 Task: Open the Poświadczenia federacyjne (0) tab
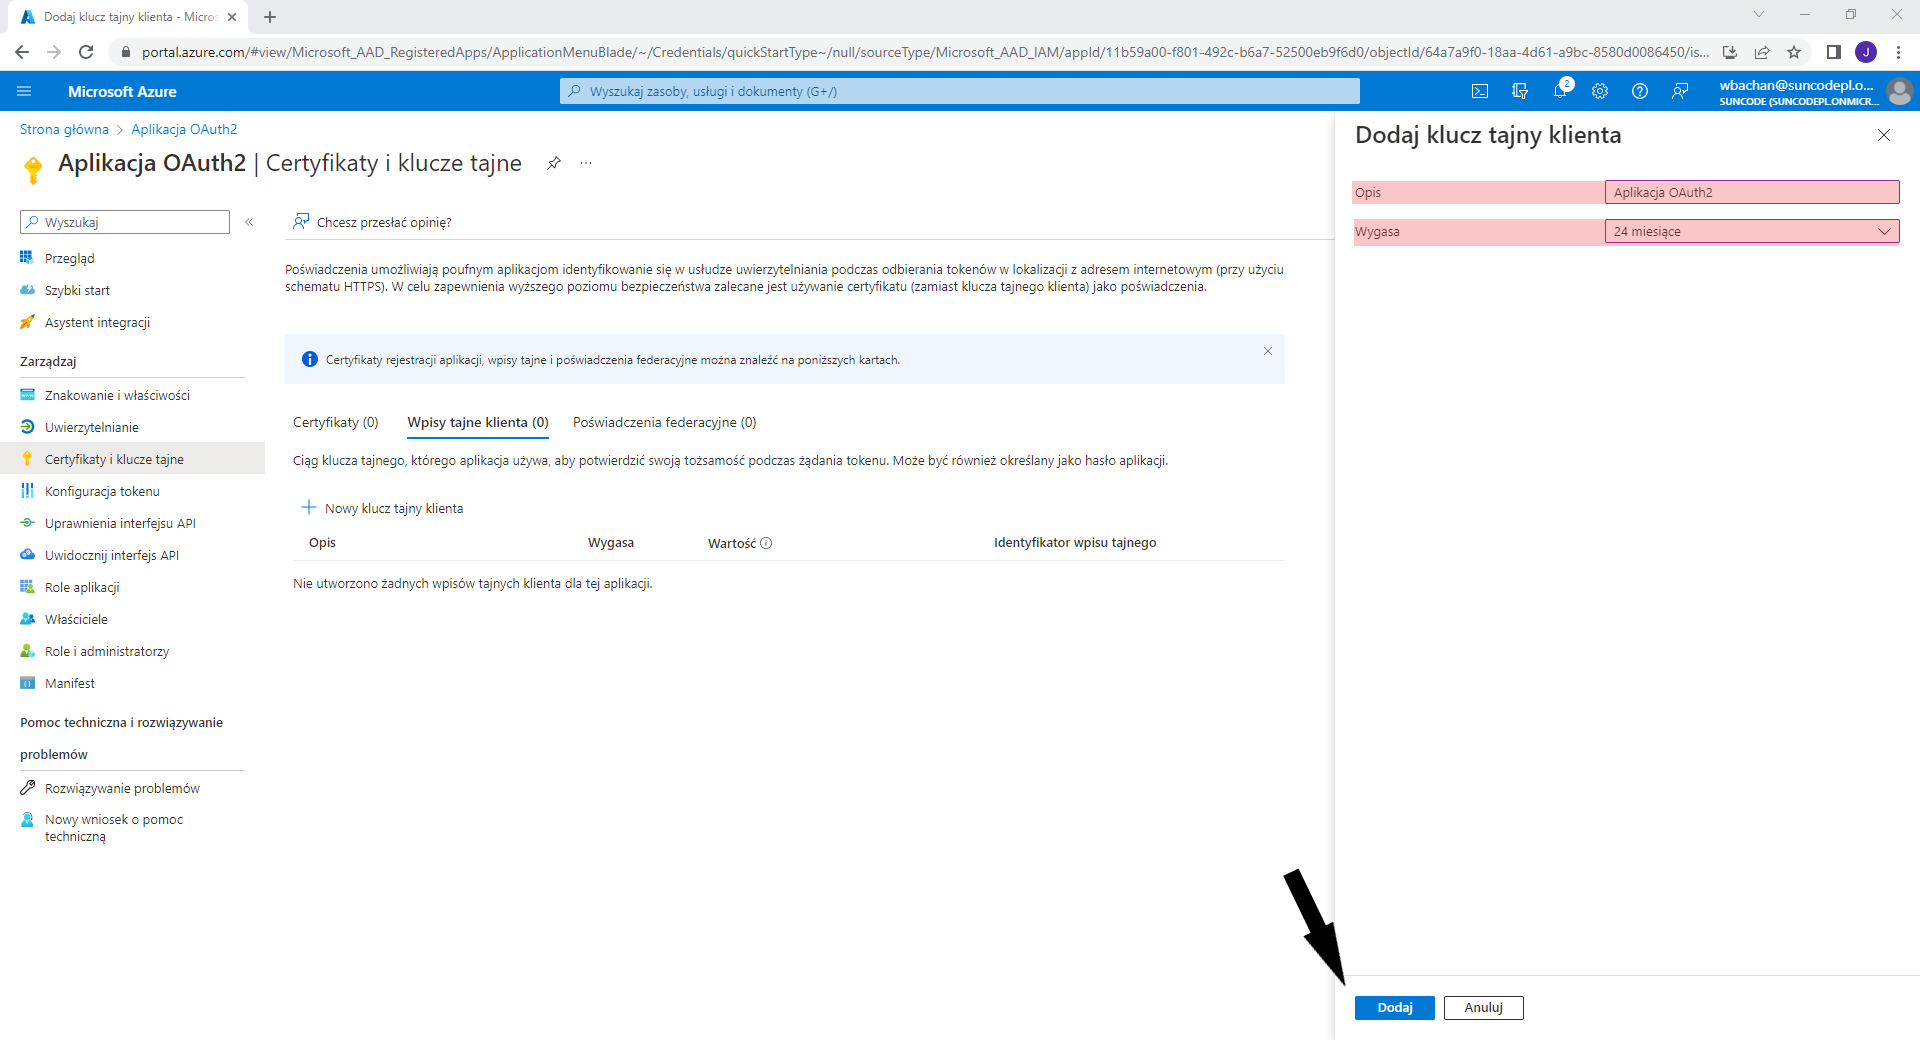point(665,422)
